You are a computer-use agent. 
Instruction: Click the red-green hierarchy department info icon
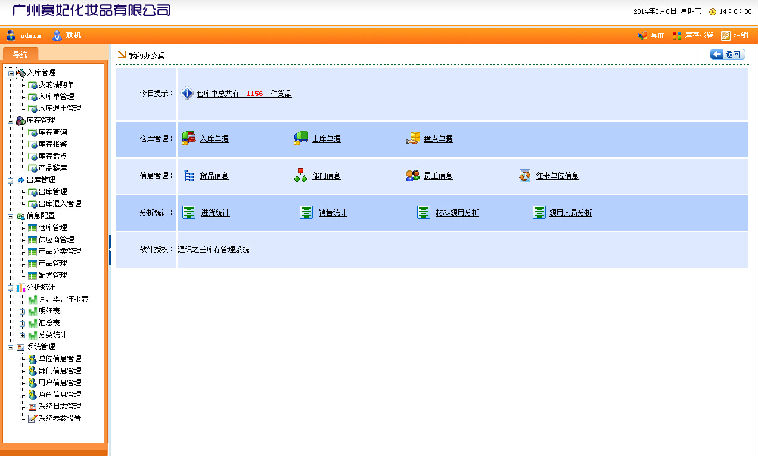tap(300, 175)
